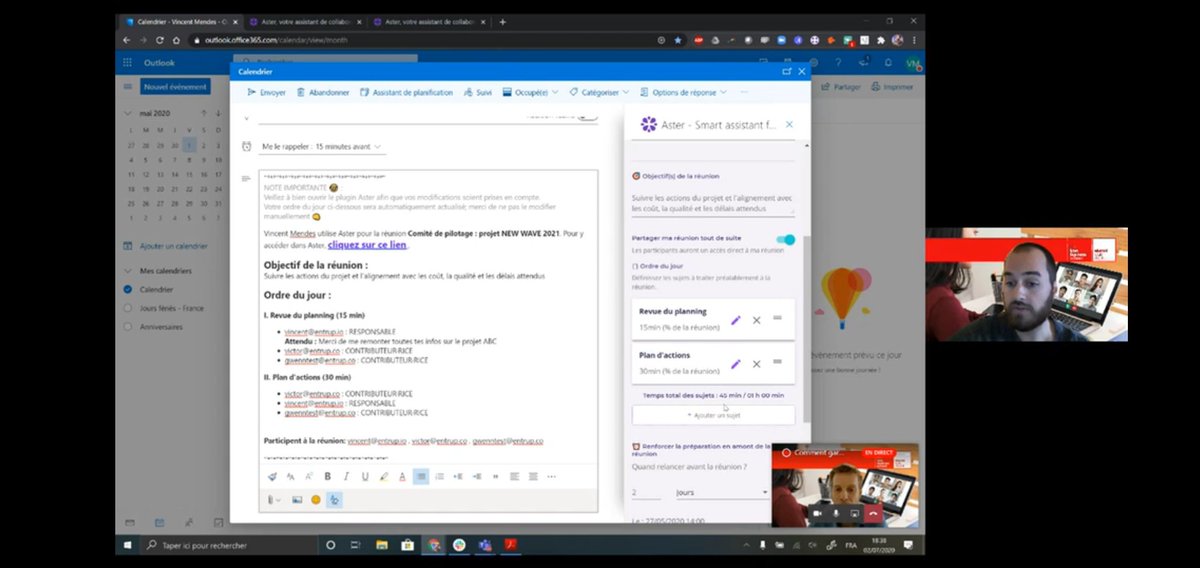Close the Aster smart assistant pane
Viewport: 1200px width, 568px height.
789,124
